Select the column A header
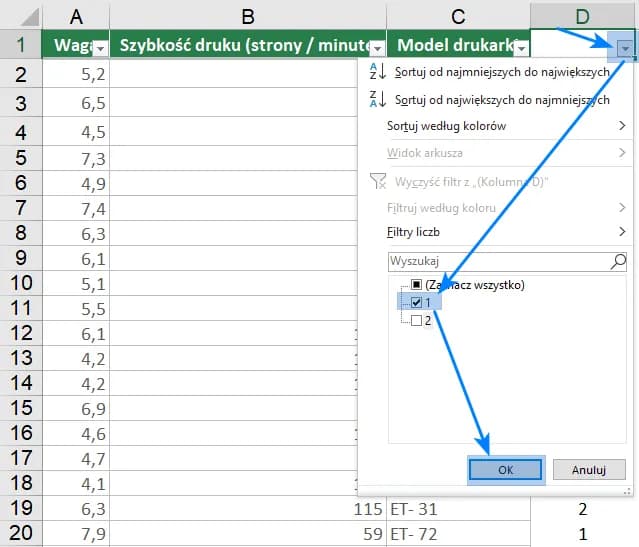The width and height of the screenshot is (639, 547). (76, 17)
